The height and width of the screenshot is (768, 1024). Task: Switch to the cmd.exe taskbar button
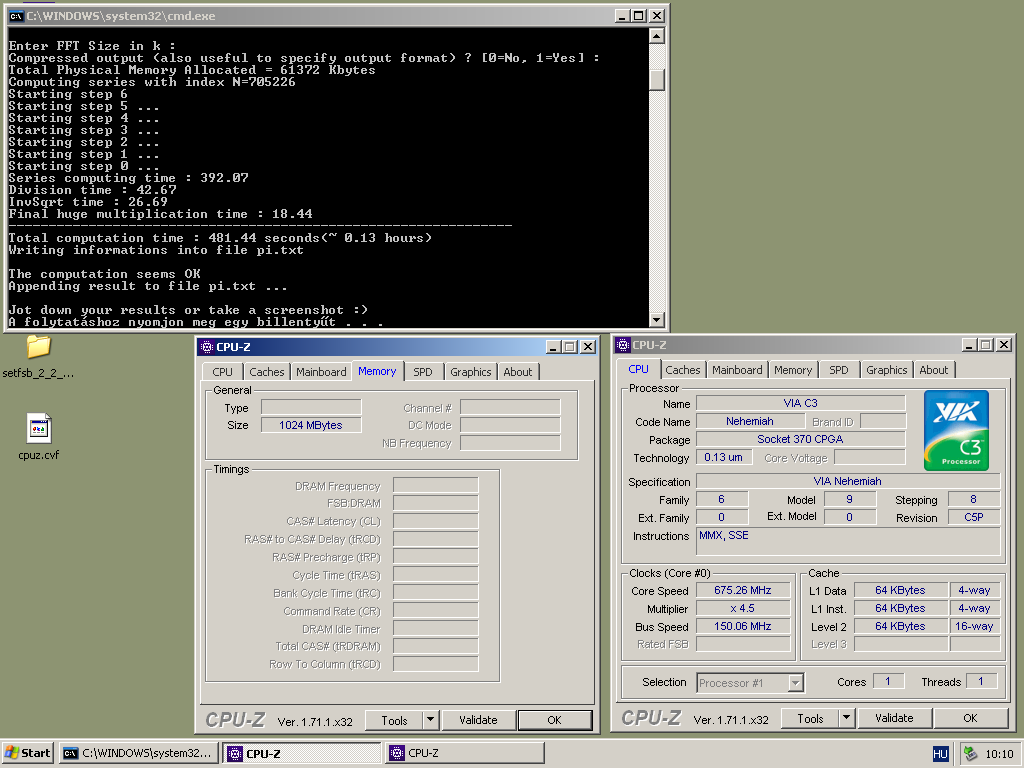[138, 753]
